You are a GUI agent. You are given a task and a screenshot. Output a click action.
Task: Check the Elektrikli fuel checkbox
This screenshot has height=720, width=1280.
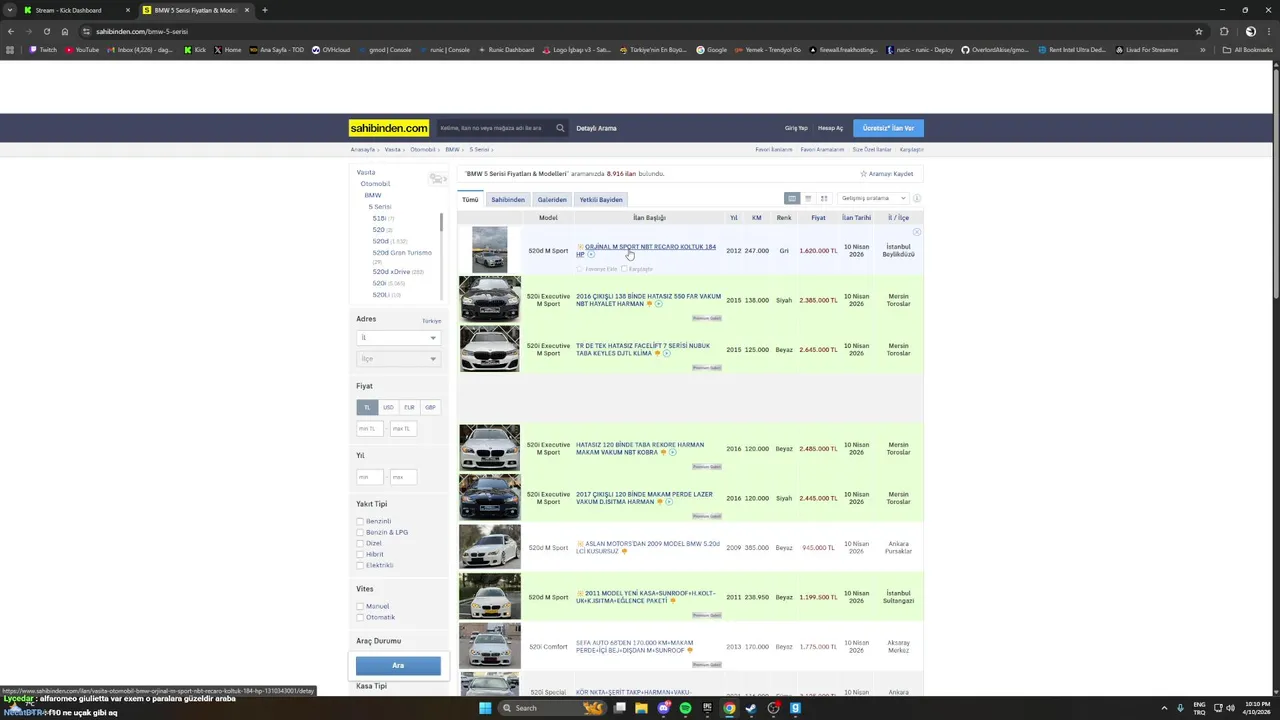coord(360,565)
